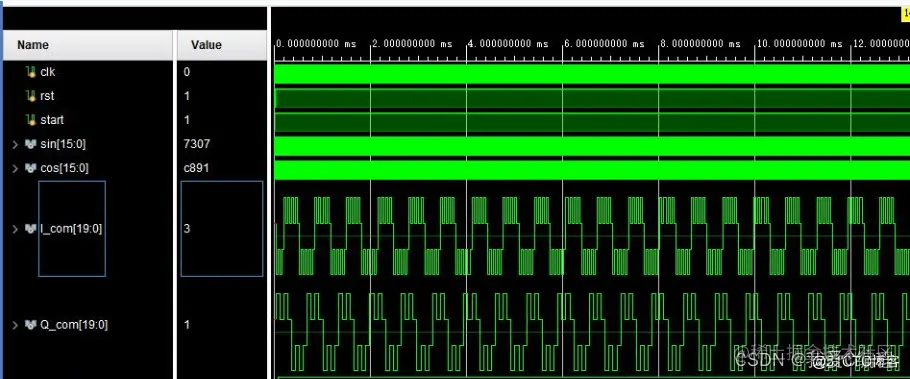Click the Q_com[19:0] bus icon

click(x=31, y=324)
